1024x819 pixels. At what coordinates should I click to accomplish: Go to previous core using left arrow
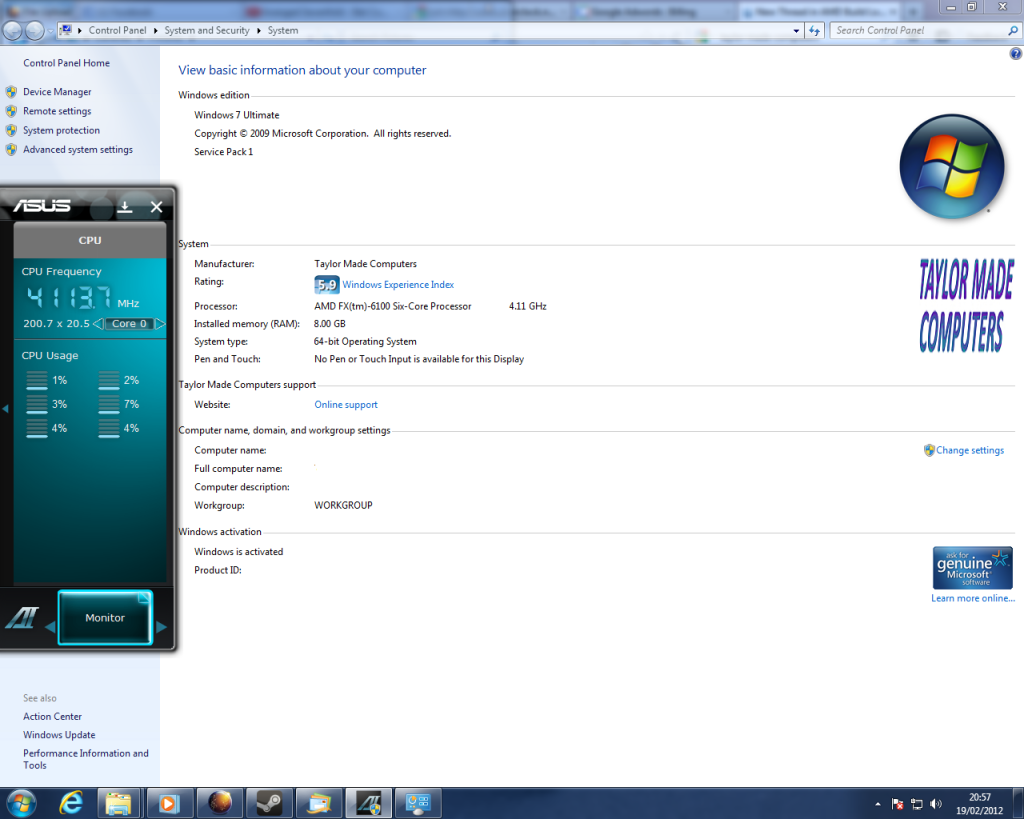click(97, 324)
